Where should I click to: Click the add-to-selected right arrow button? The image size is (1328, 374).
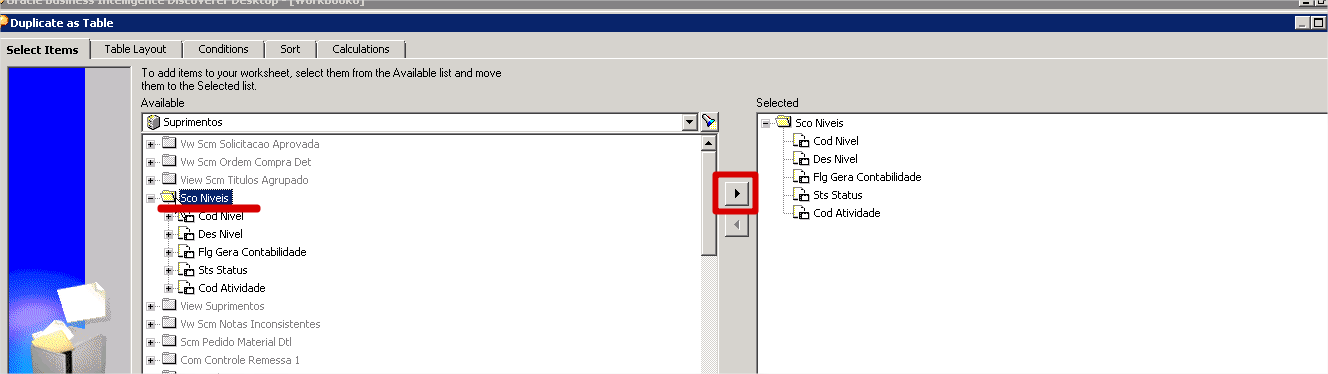[x=735, y=192]
